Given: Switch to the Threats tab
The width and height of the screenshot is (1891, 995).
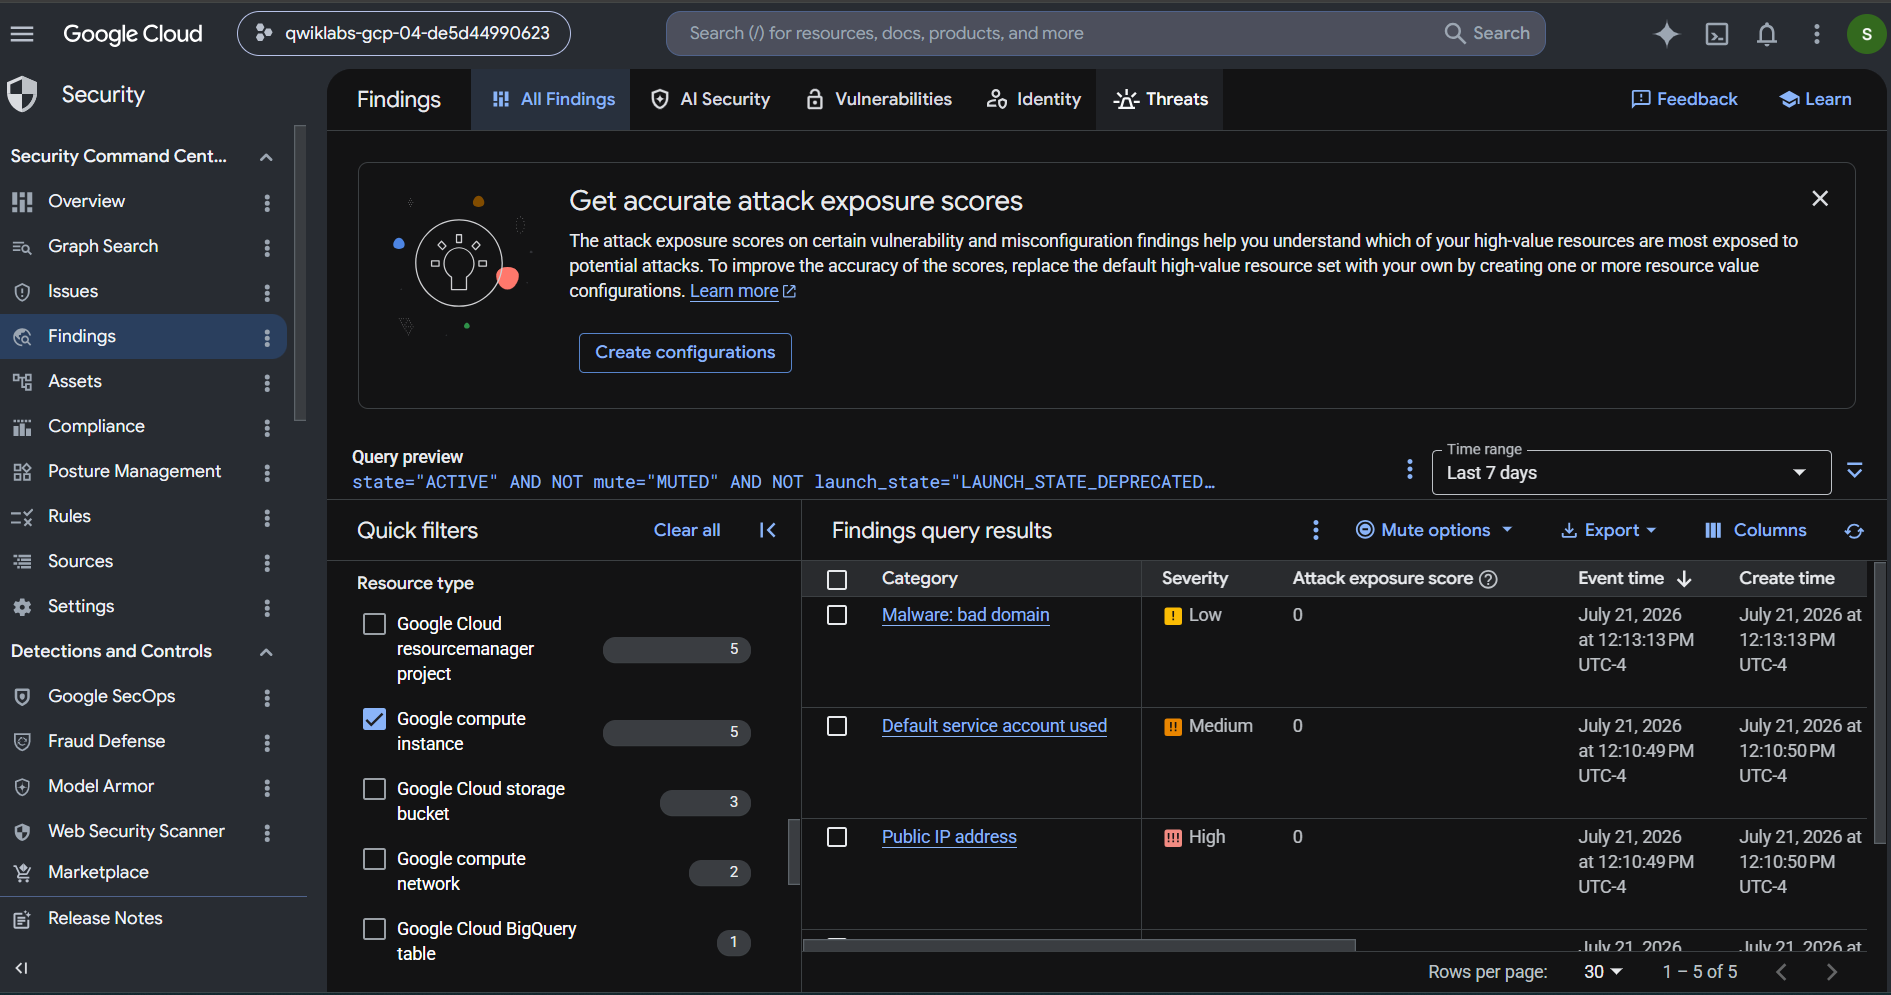Looking at the screenshot, I should [1160, 99].
